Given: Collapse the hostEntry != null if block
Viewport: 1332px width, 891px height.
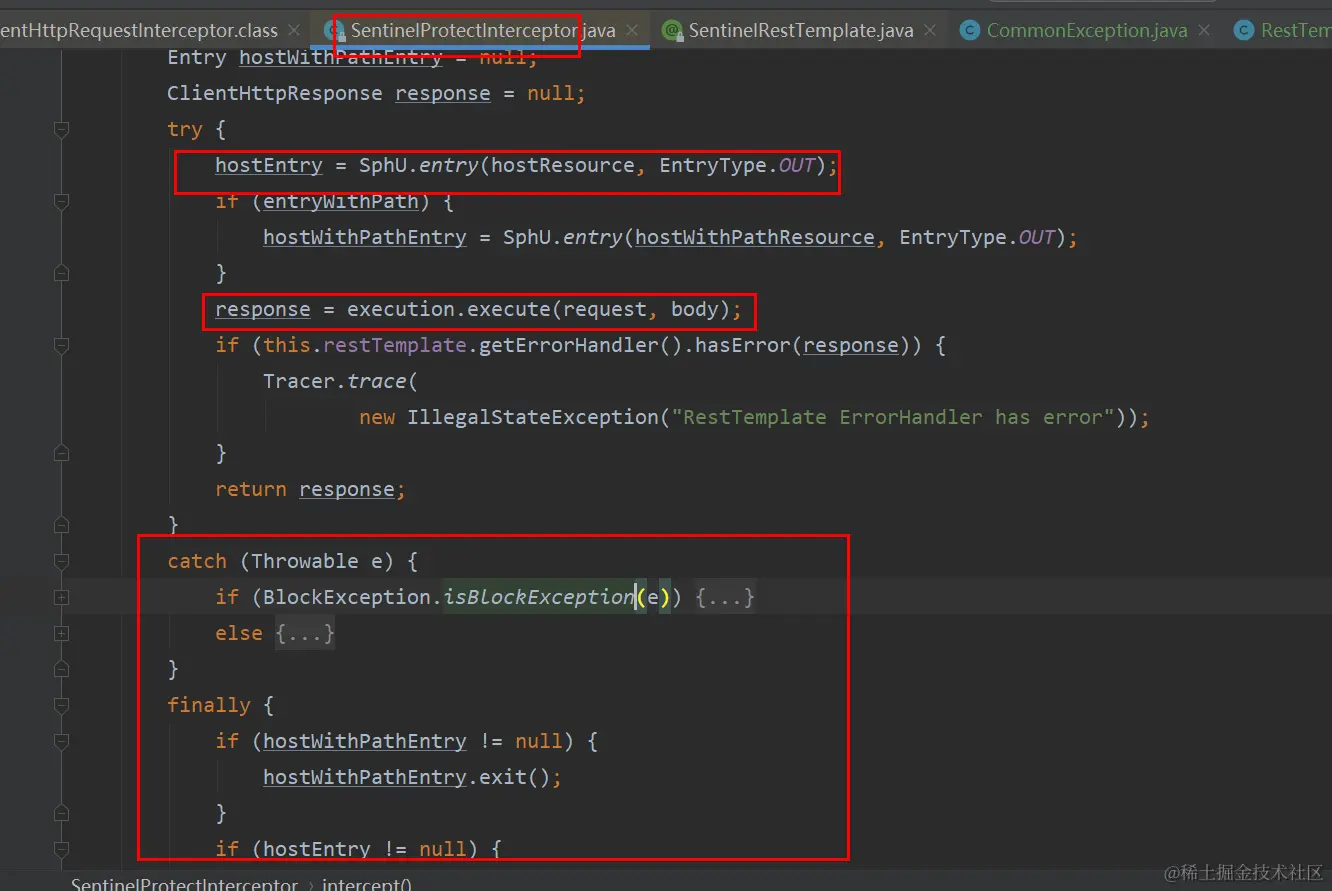Looking at the screenshot, I should 61,849.
